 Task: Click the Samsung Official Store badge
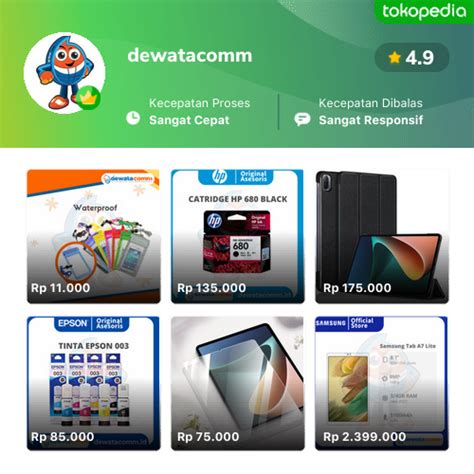(349, 323)
